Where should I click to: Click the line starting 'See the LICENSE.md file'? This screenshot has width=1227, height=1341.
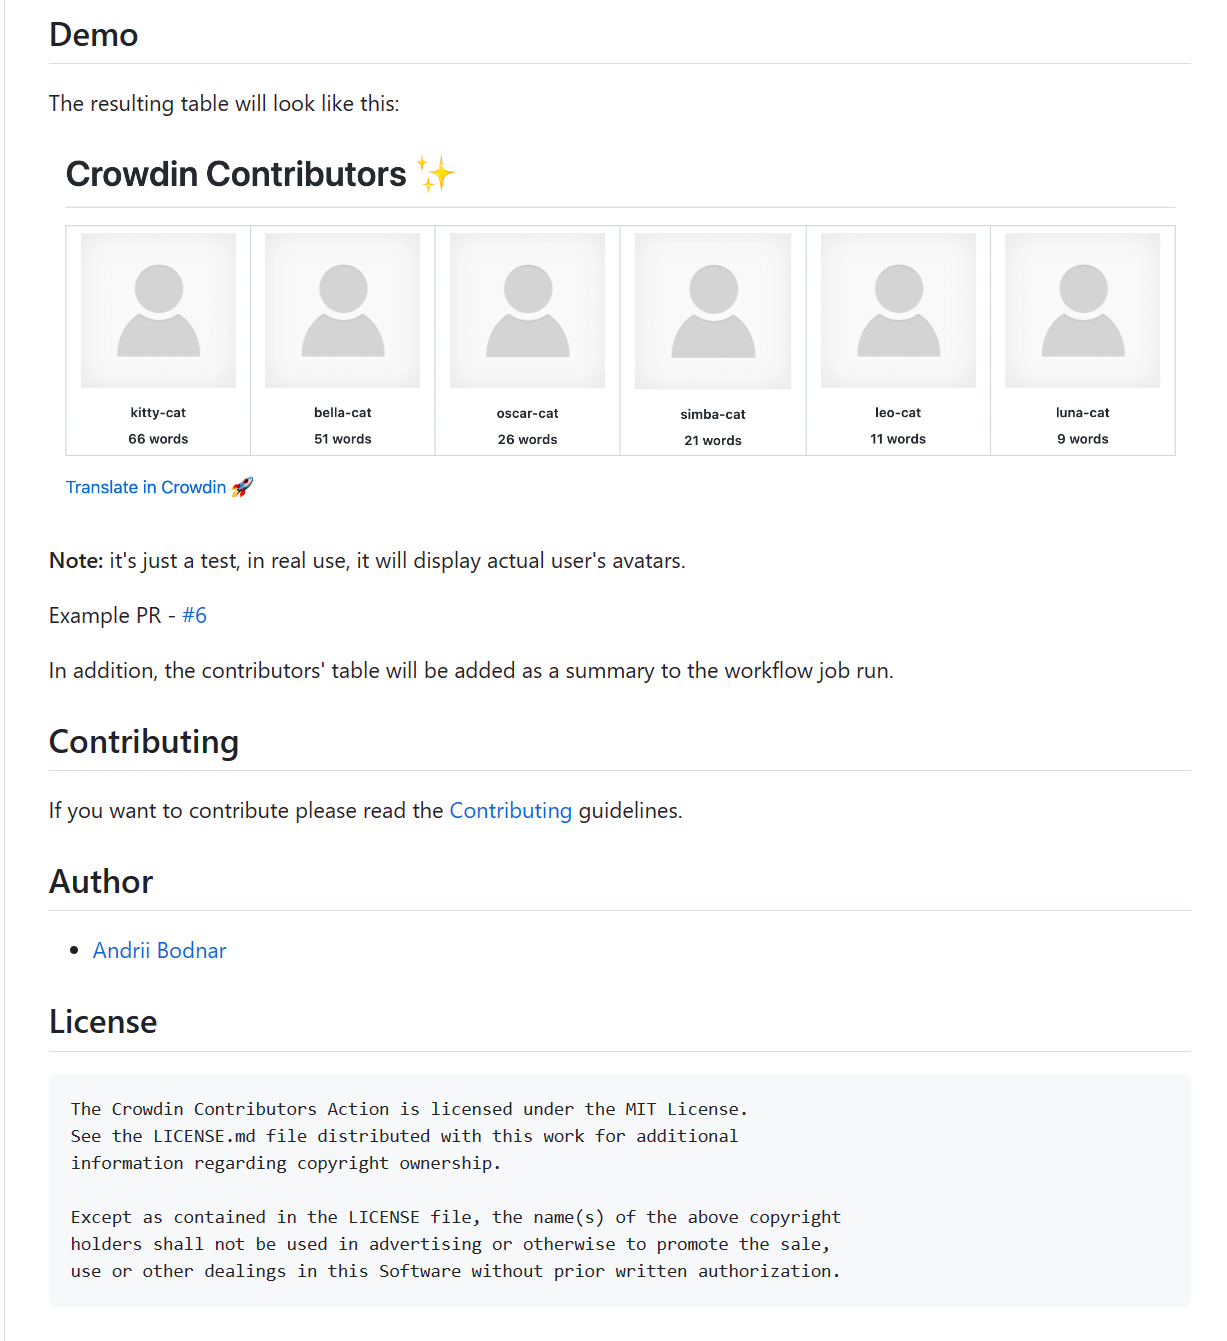pos(404,1136)
